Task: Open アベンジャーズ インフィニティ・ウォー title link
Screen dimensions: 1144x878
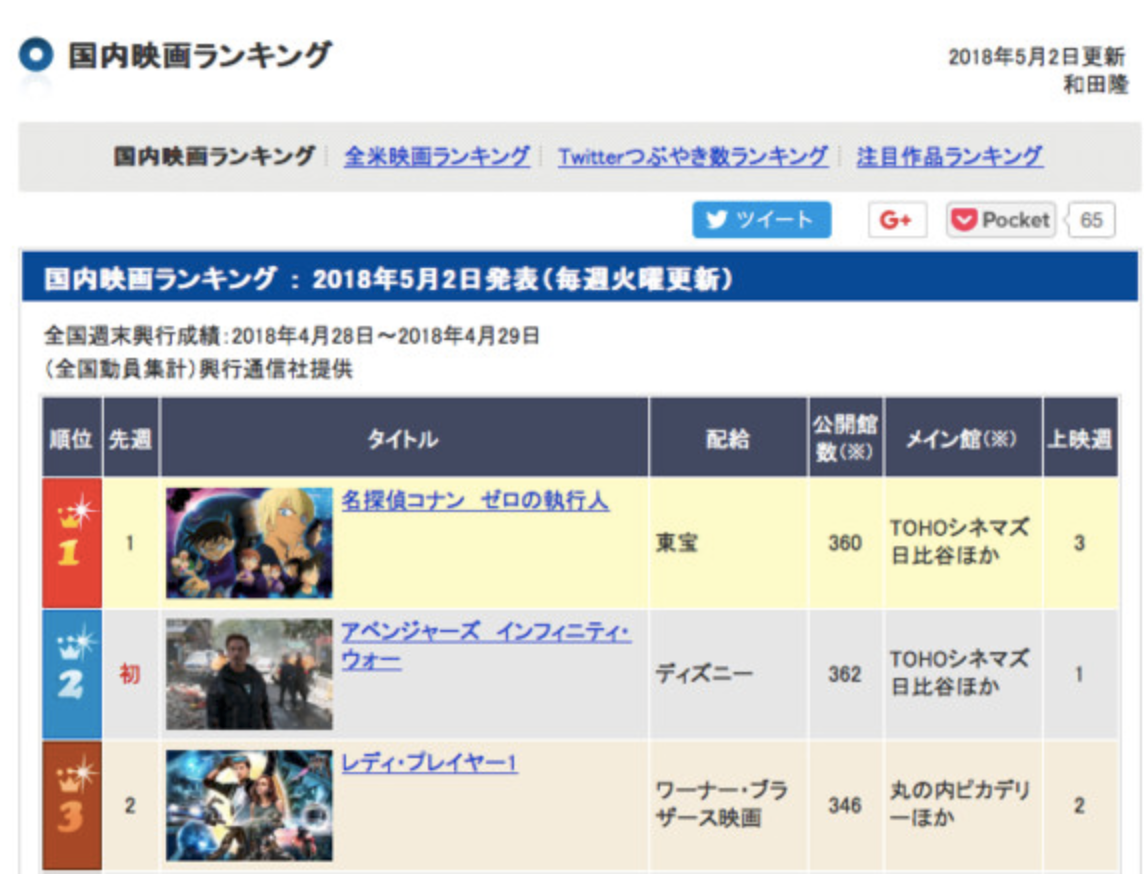Action: 486,632
